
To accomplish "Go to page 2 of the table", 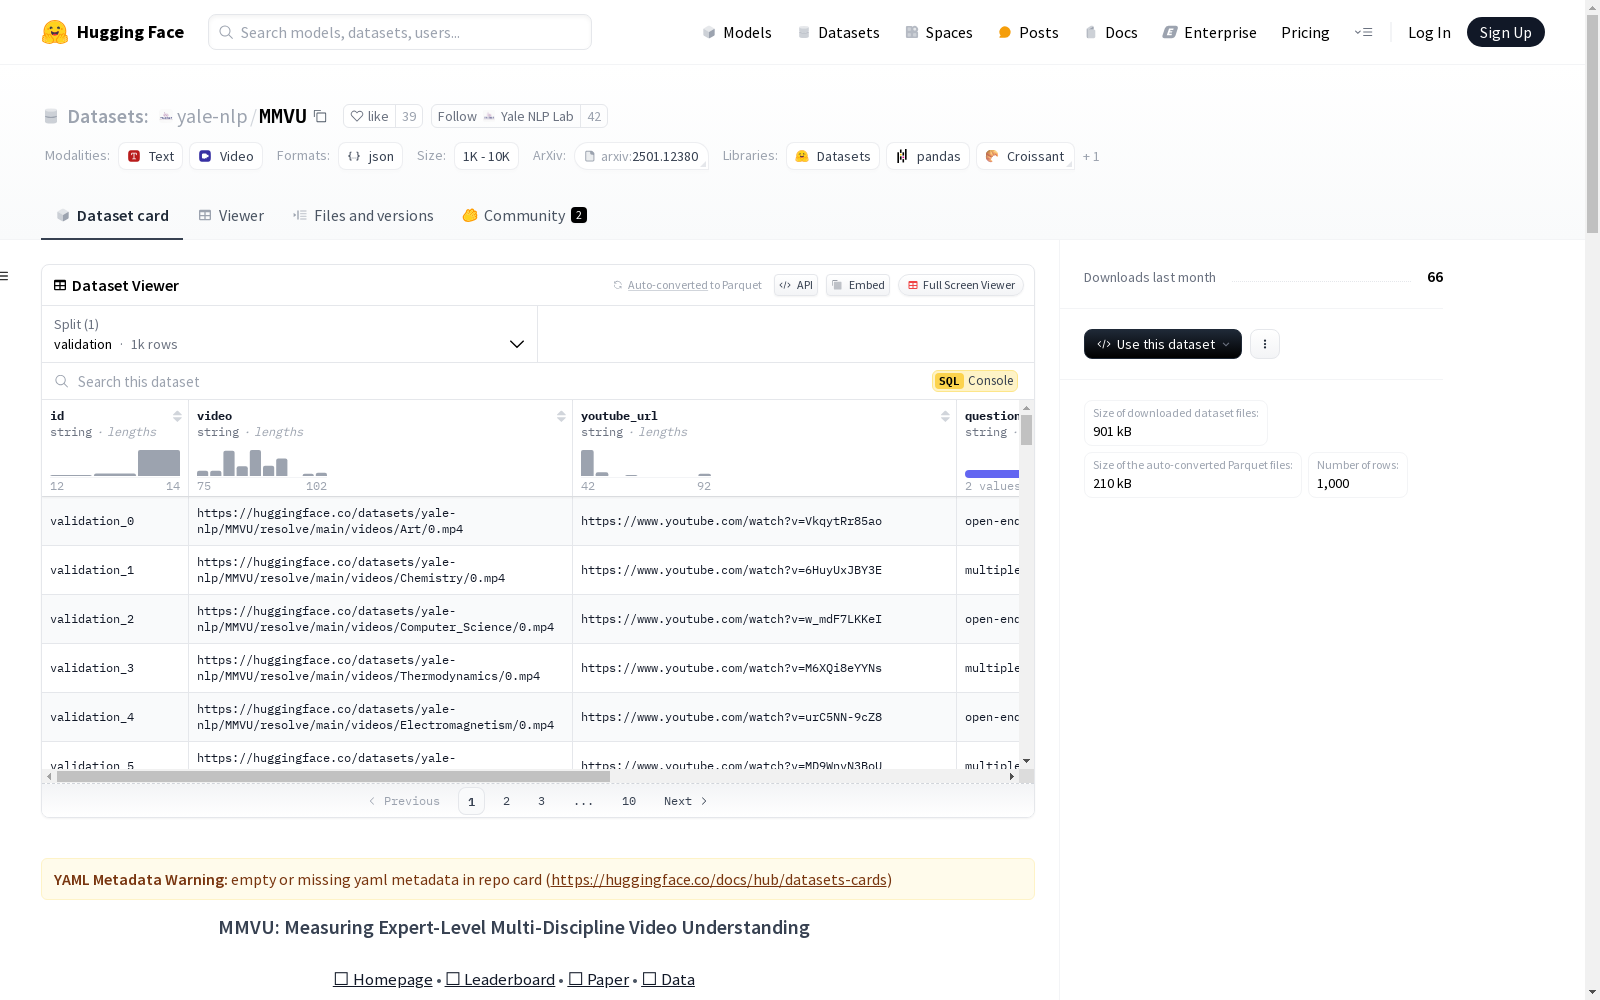I will click(x=507, y=801).
